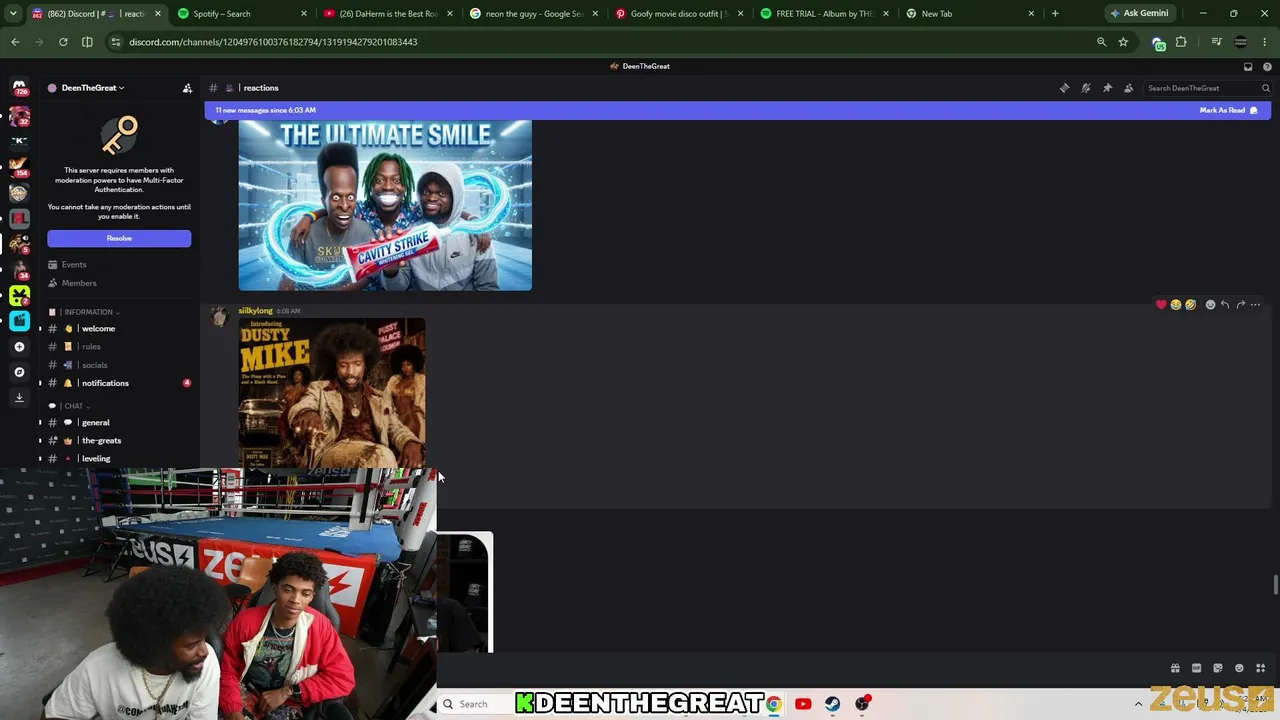Open the Chrome tab search dropdown
Viewport: 1280px width, 720px height.
(x=15, y=14)
